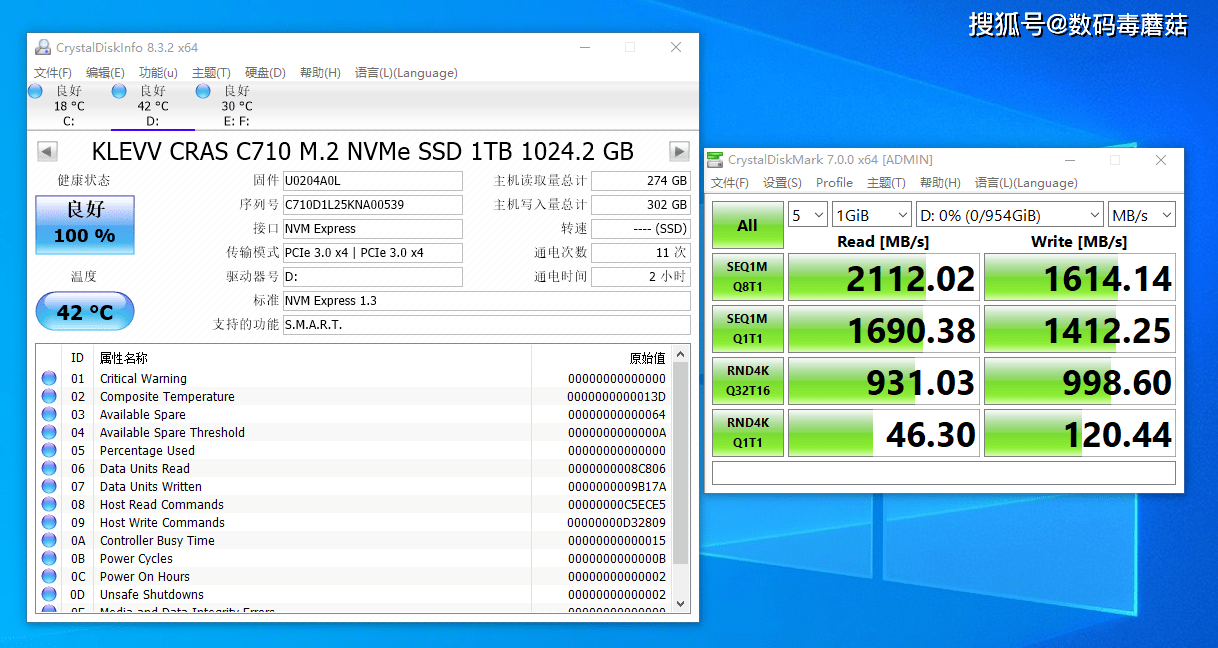Click the CrystalDiskInfo app icon in title bar
Image resolution: width=1218 pixels, height=648 pixels.
43,47
